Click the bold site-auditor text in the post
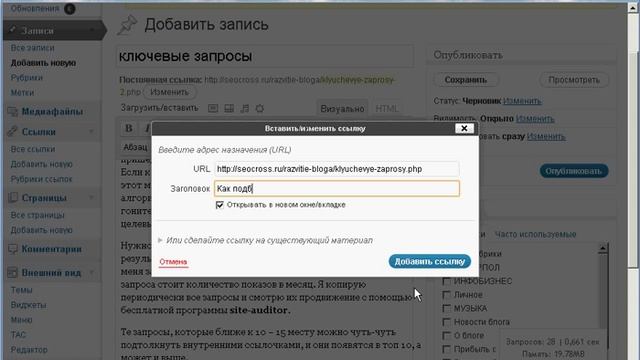Viewport: 640px width, 360px height. pyautogui.click(x=259, y=310)
